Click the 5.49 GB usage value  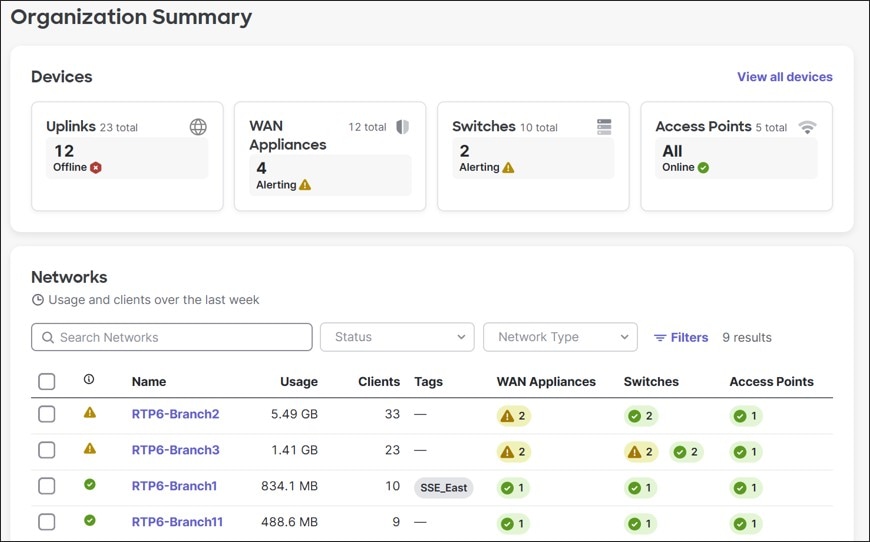click(294, 414)
